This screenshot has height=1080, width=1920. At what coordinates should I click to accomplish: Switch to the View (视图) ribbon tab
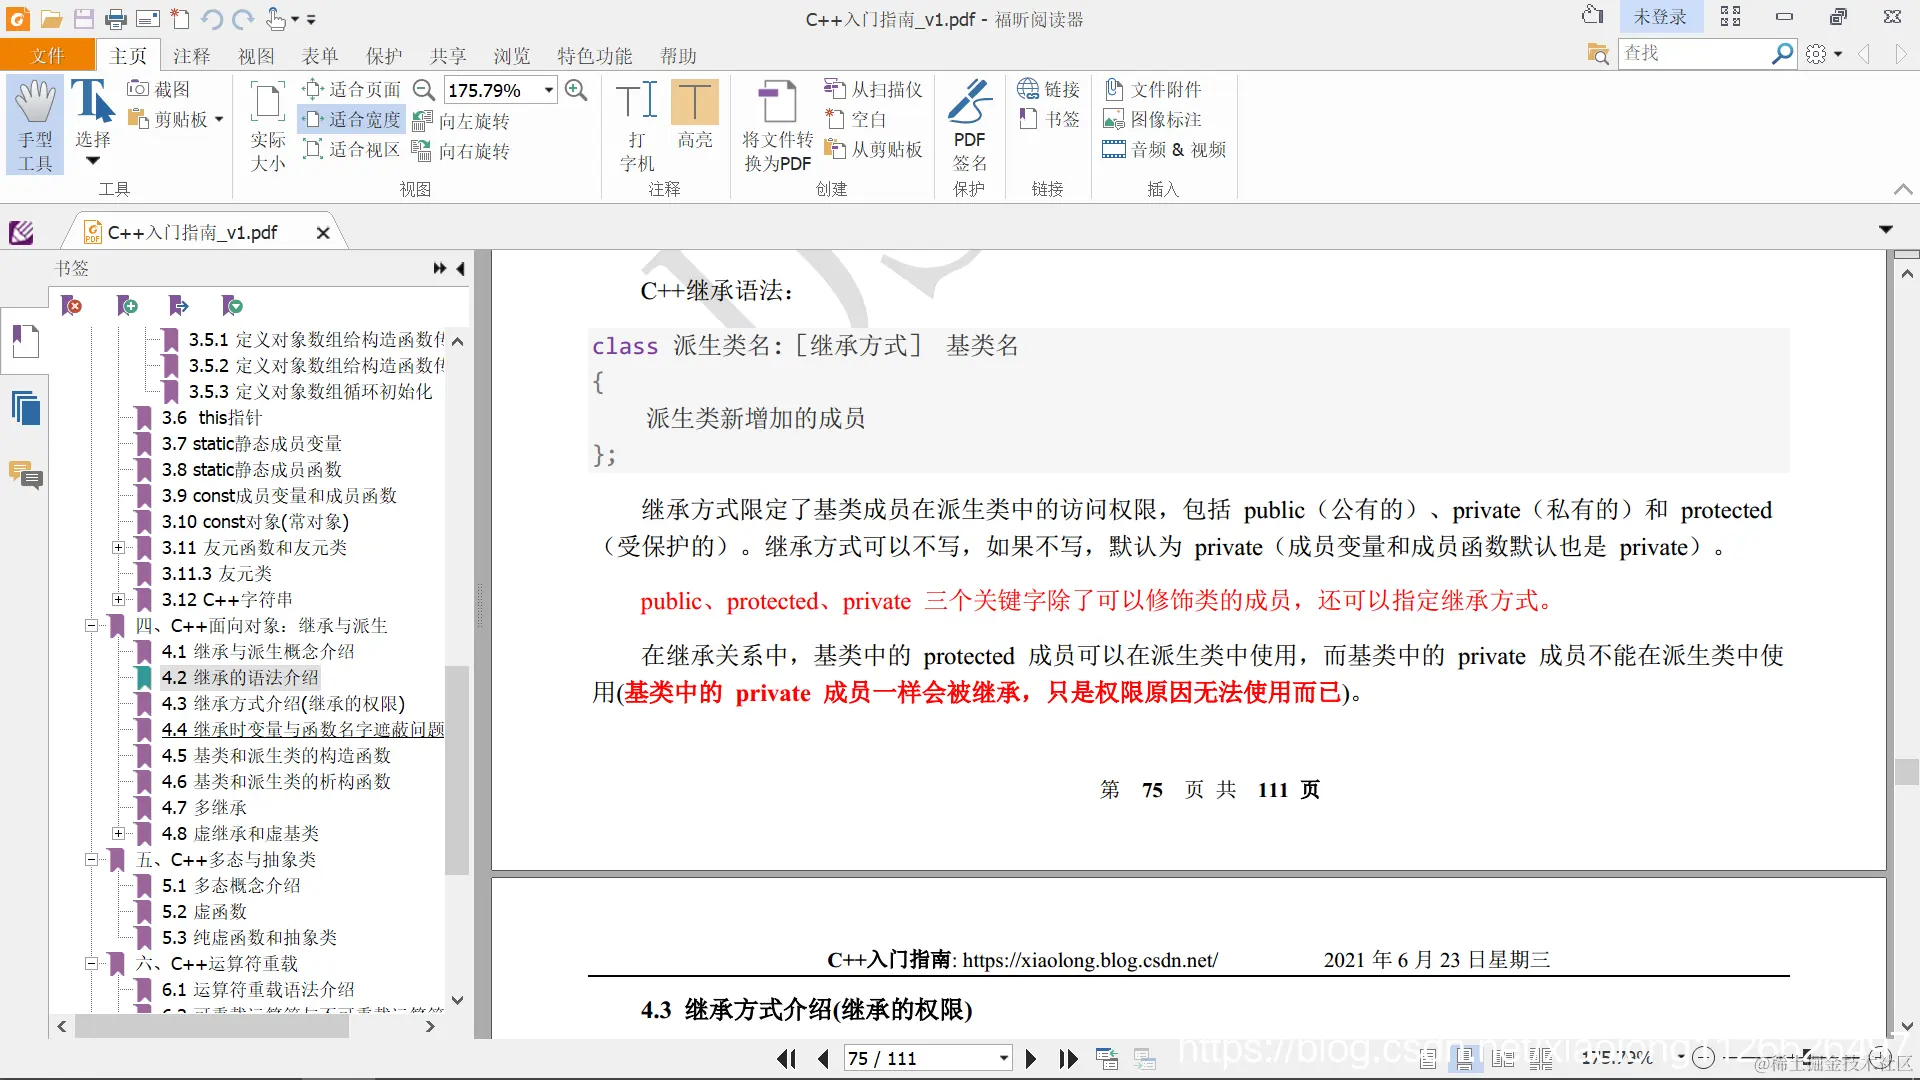[x=256, y=56]
